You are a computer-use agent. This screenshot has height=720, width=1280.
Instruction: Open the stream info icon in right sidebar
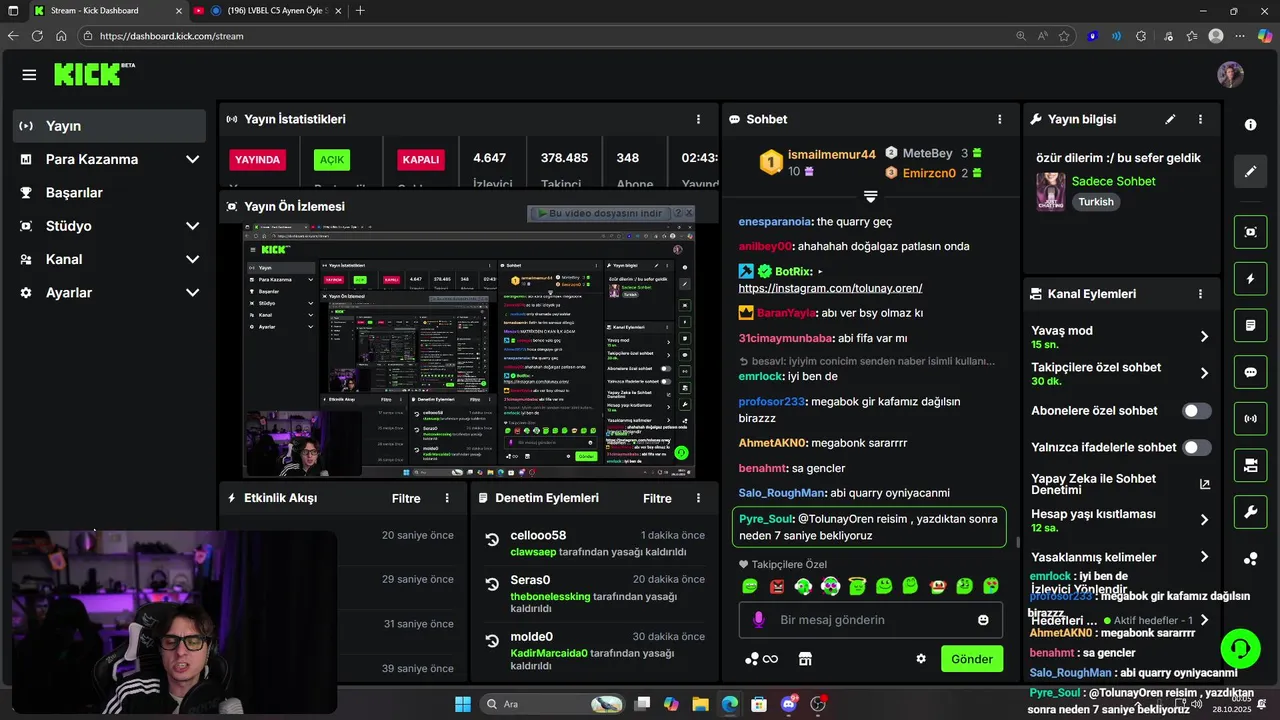1250,125
